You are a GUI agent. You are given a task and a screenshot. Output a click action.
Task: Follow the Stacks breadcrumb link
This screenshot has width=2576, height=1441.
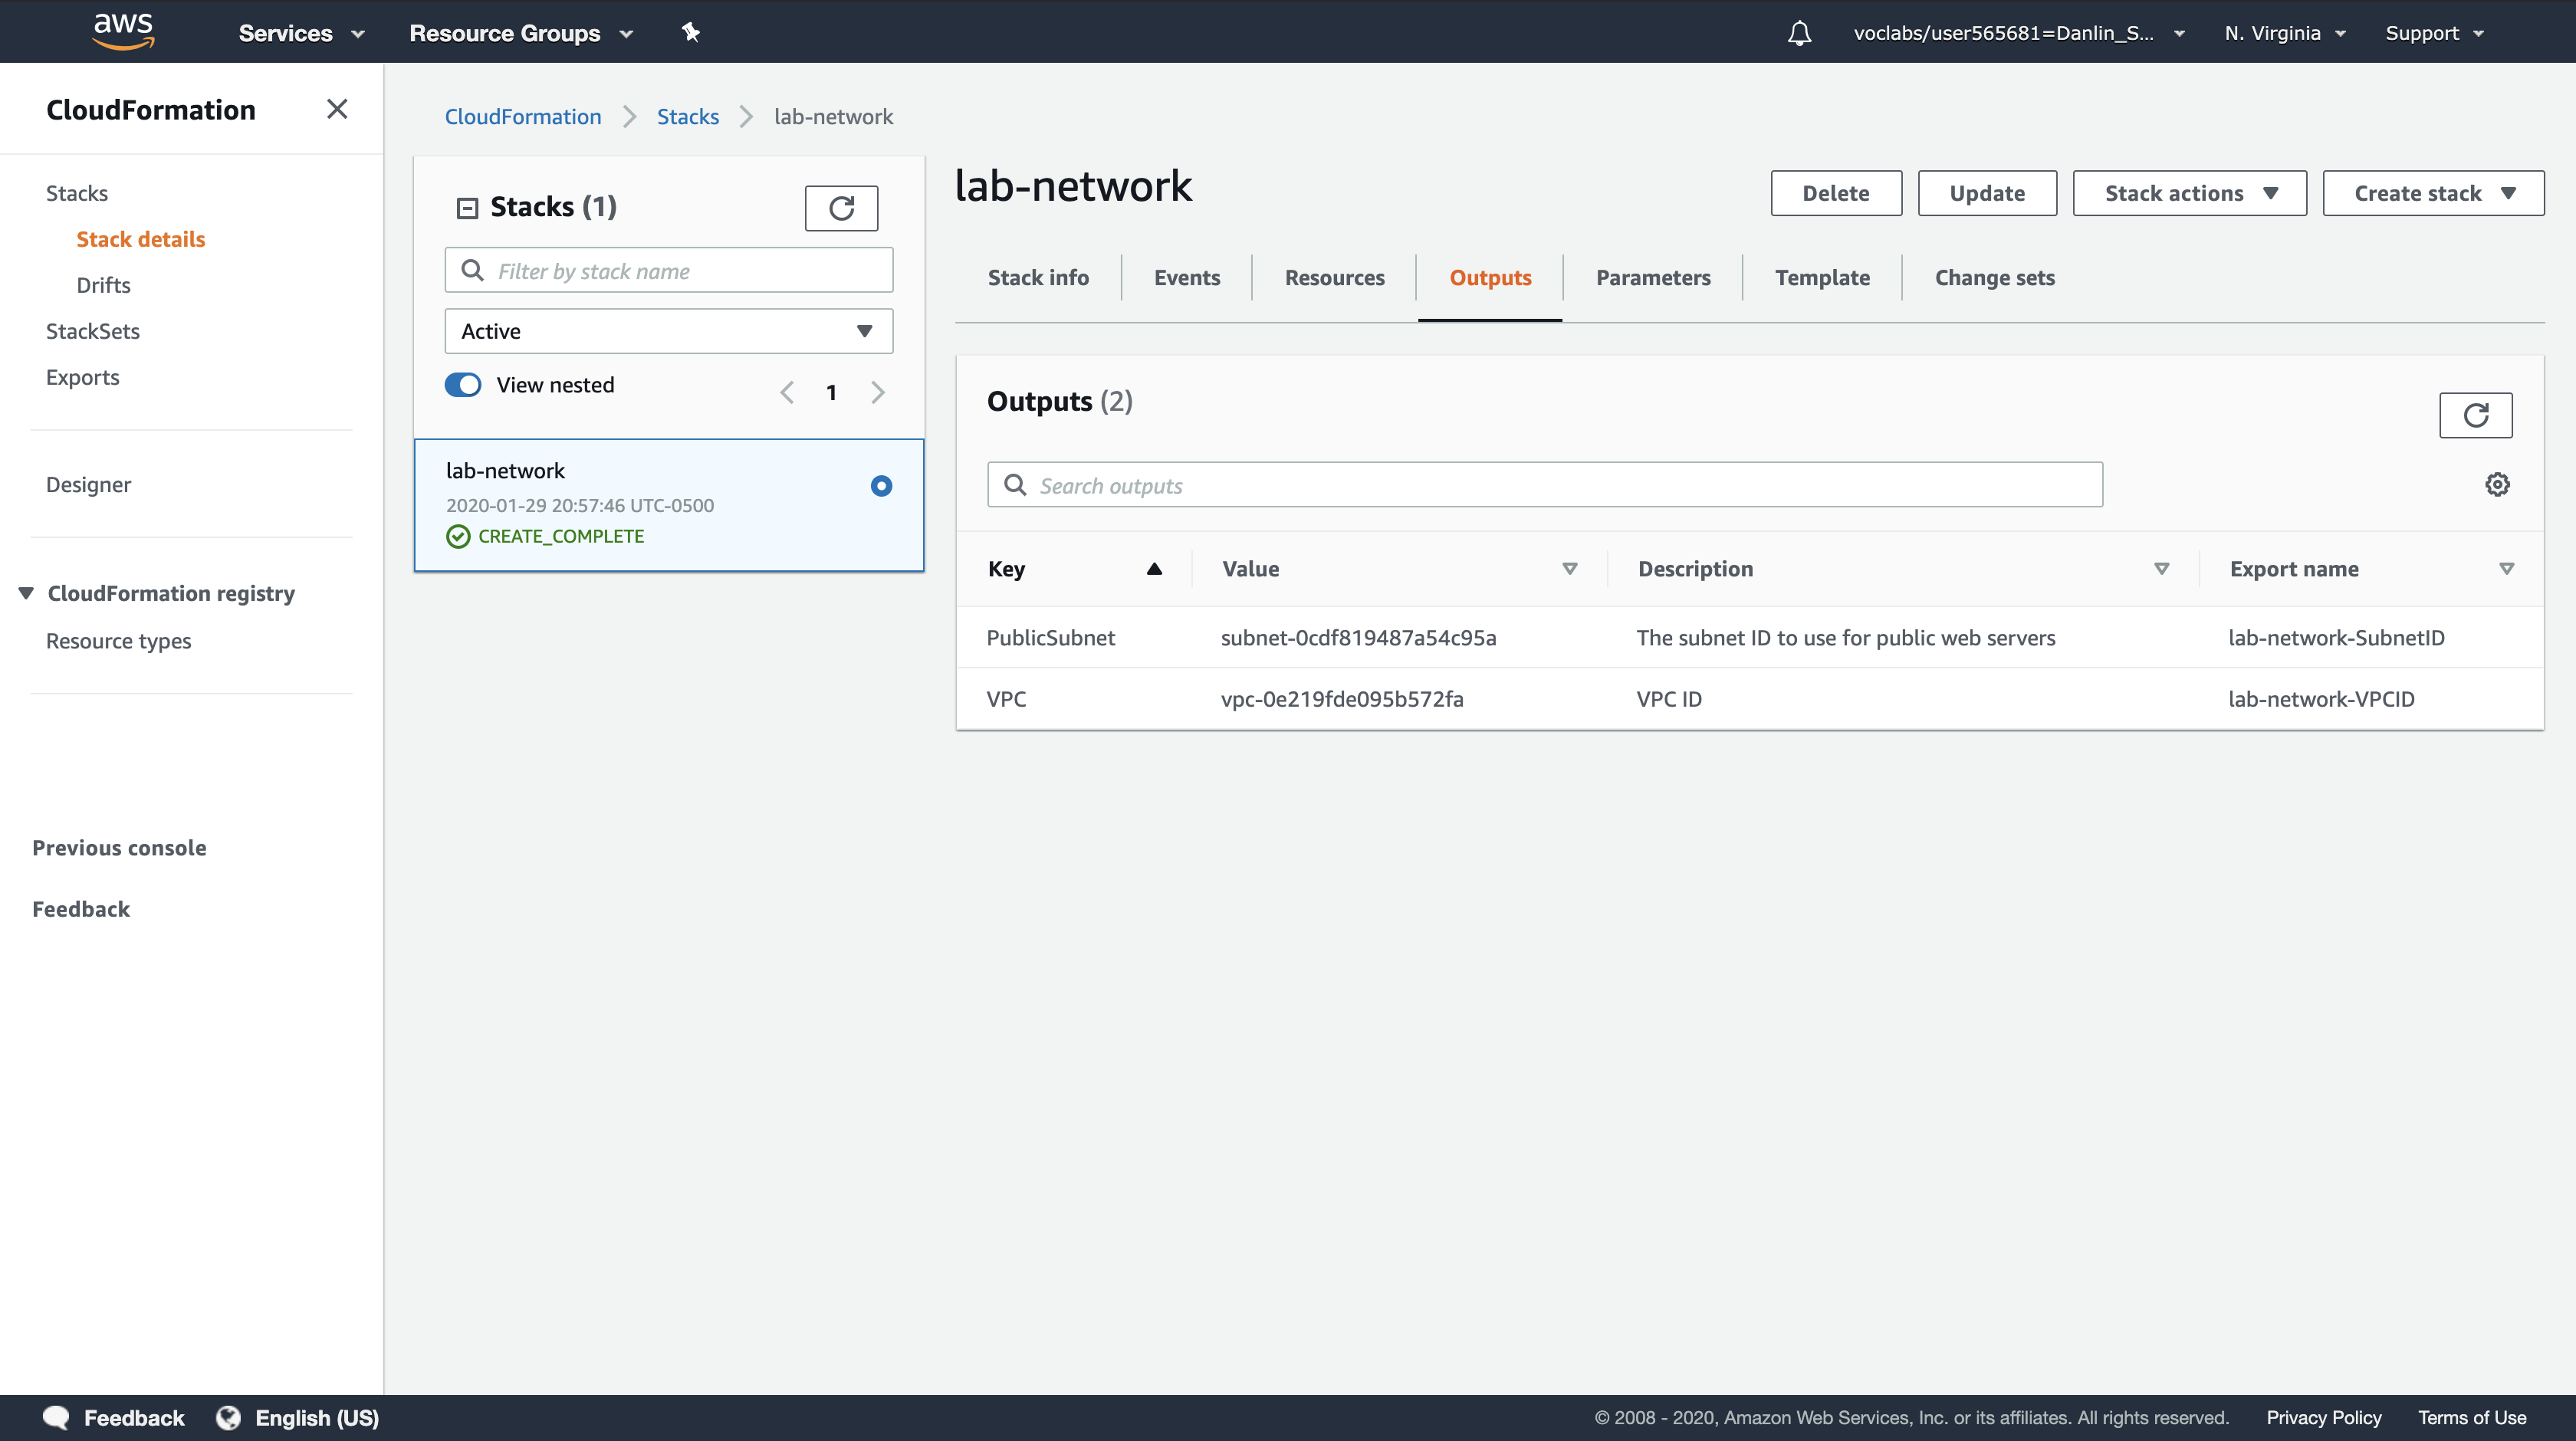coord(687,117)
